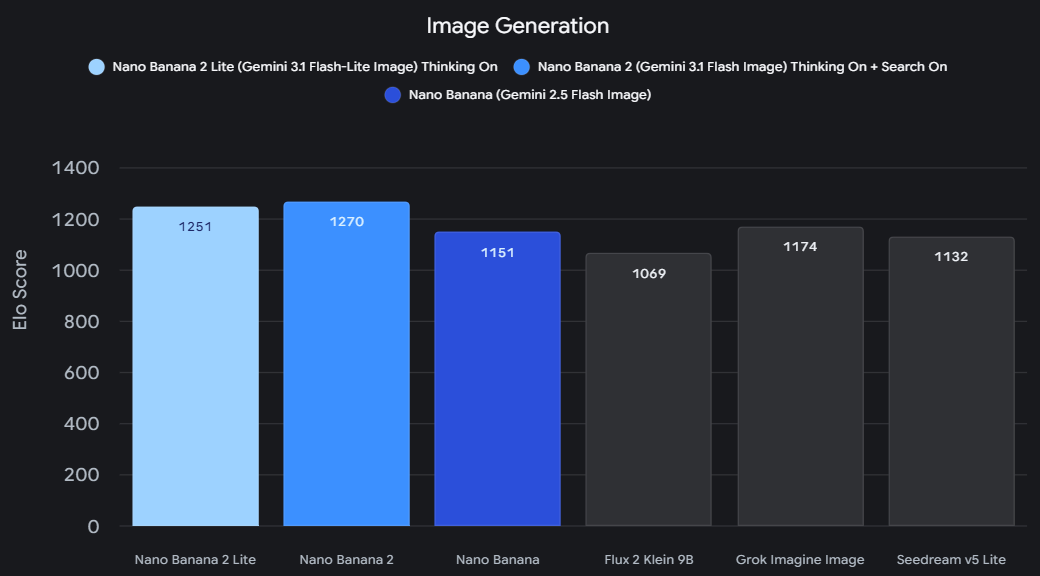Click the y-axis tick label 400
The height and width of the screenshot is (576, 1040).
[x=82, y=424]
